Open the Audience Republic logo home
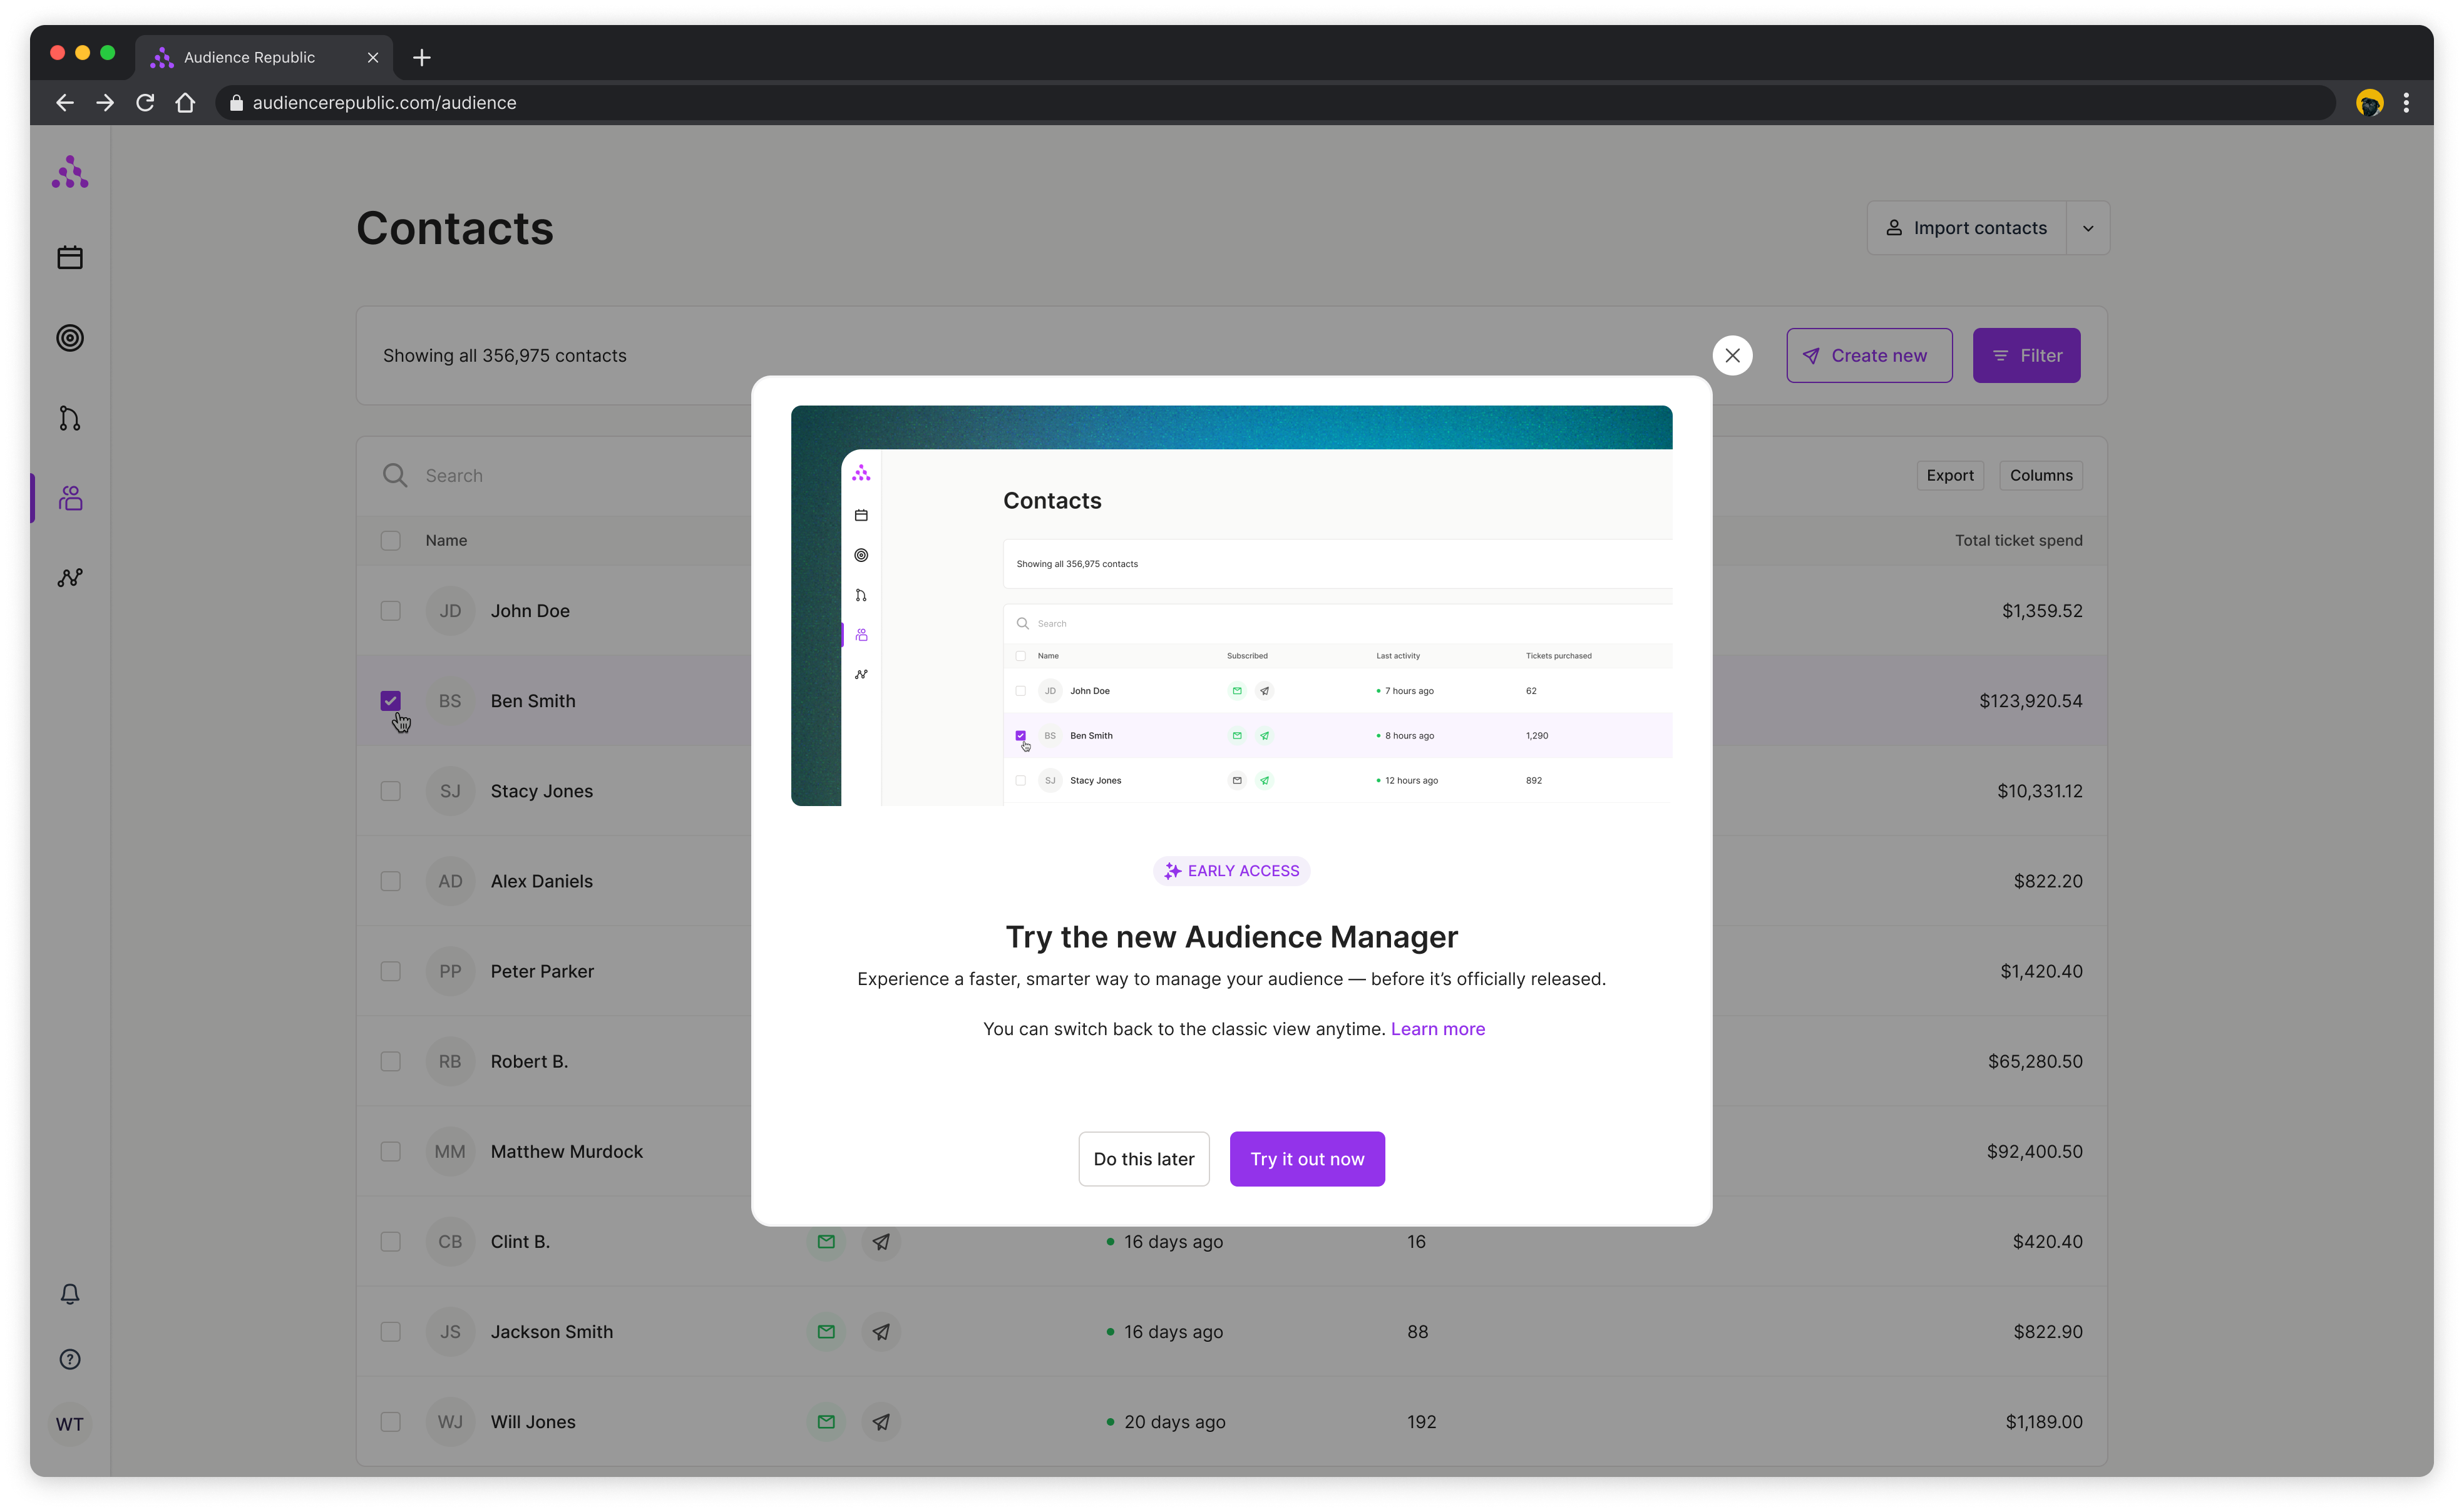The width and height of the screenshot is (2464, 1512). 70,172
